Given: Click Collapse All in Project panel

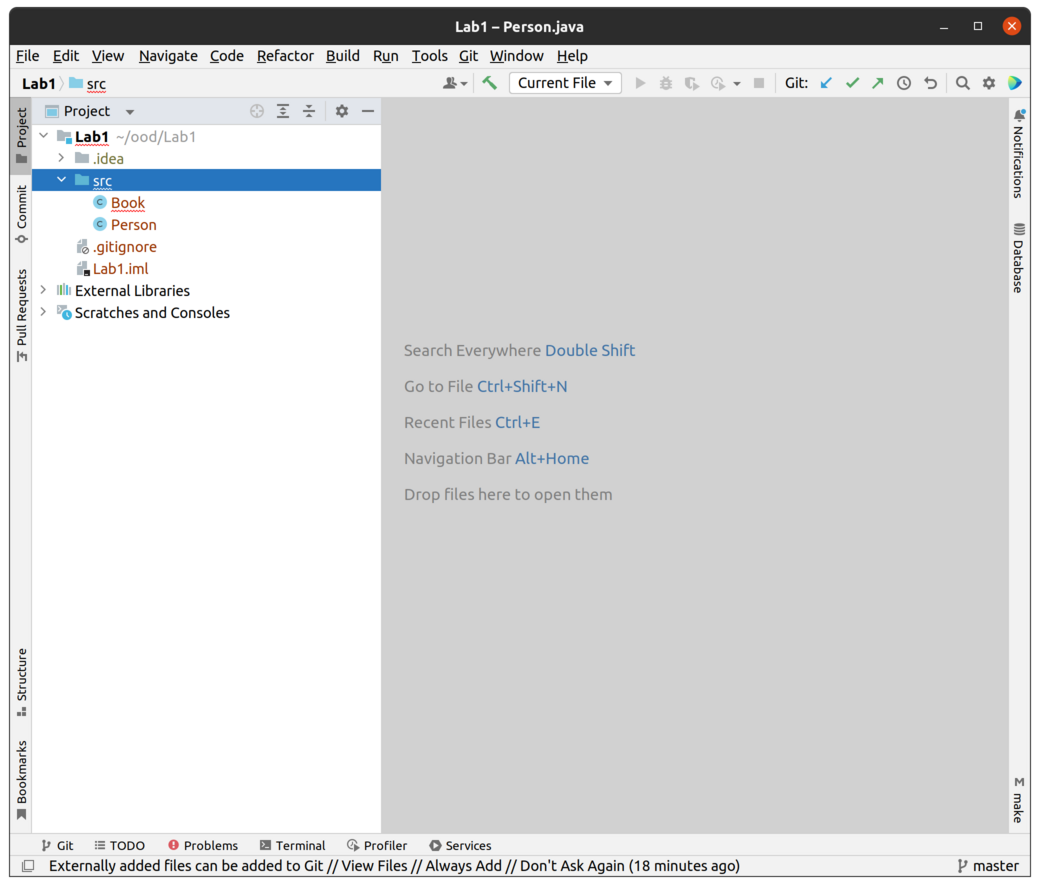Looking at the screenshot, I should tap(309, 111).
